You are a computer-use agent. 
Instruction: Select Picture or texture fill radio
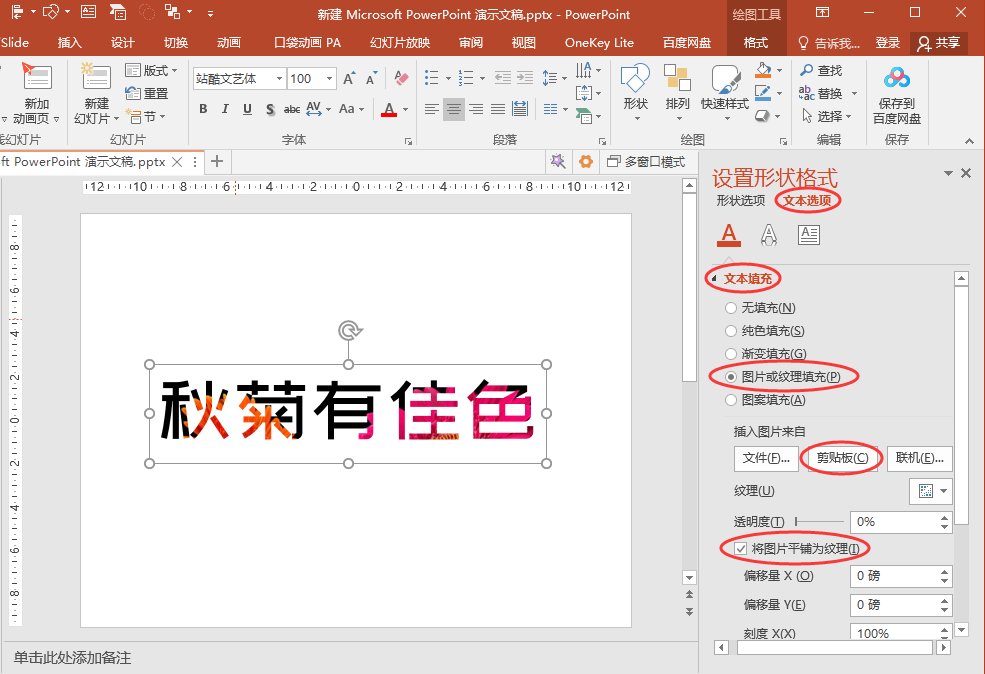(x=731, y=377)
